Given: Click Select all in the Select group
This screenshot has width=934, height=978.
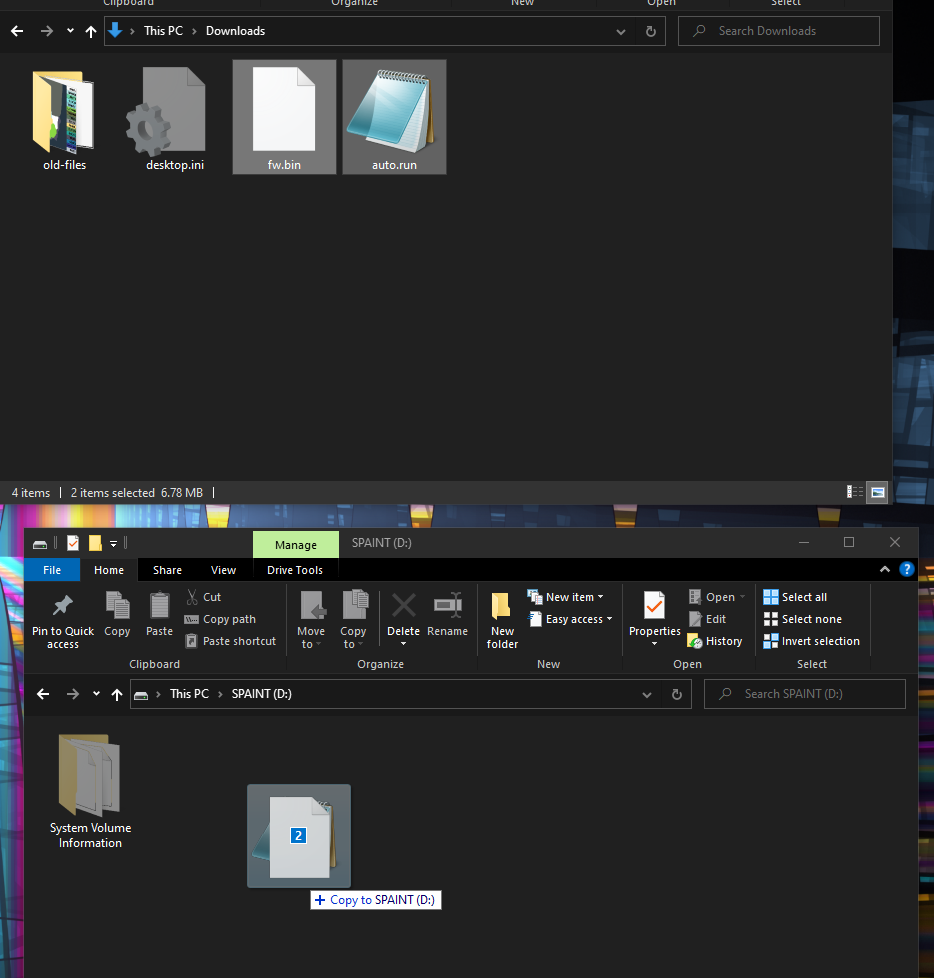Looking at the screenshot, I should click(x=795, y=597).
